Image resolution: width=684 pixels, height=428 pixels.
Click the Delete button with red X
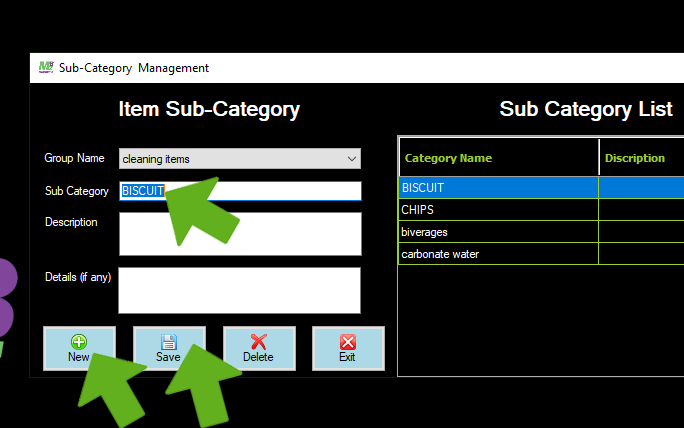[258, 348]
